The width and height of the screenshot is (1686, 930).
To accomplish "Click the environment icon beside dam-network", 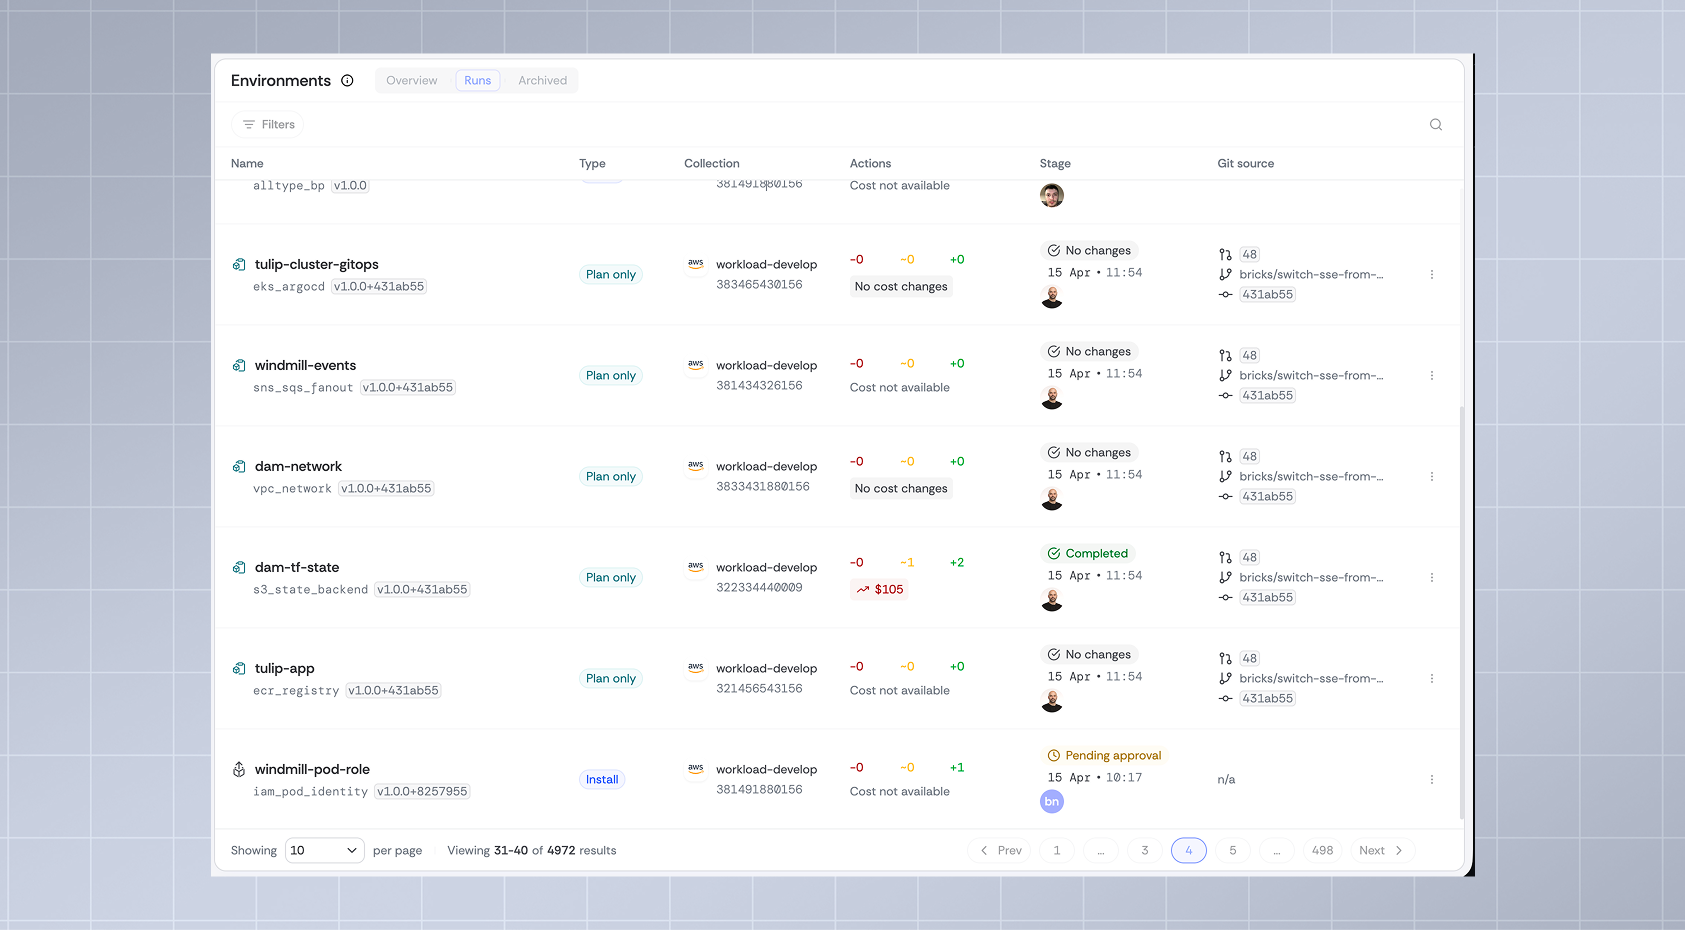I will [x=239, y=467].
